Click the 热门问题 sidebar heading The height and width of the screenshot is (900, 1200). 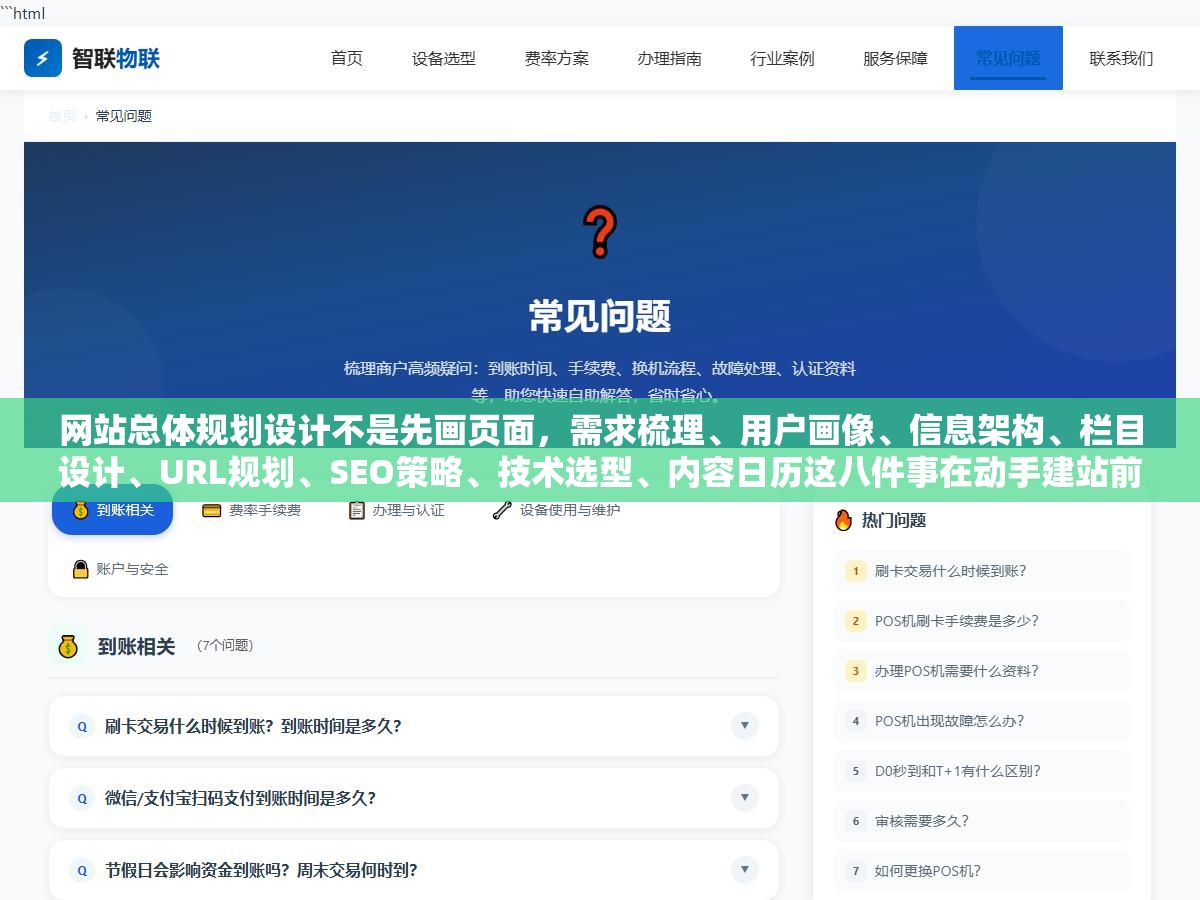tap(894, 520)
